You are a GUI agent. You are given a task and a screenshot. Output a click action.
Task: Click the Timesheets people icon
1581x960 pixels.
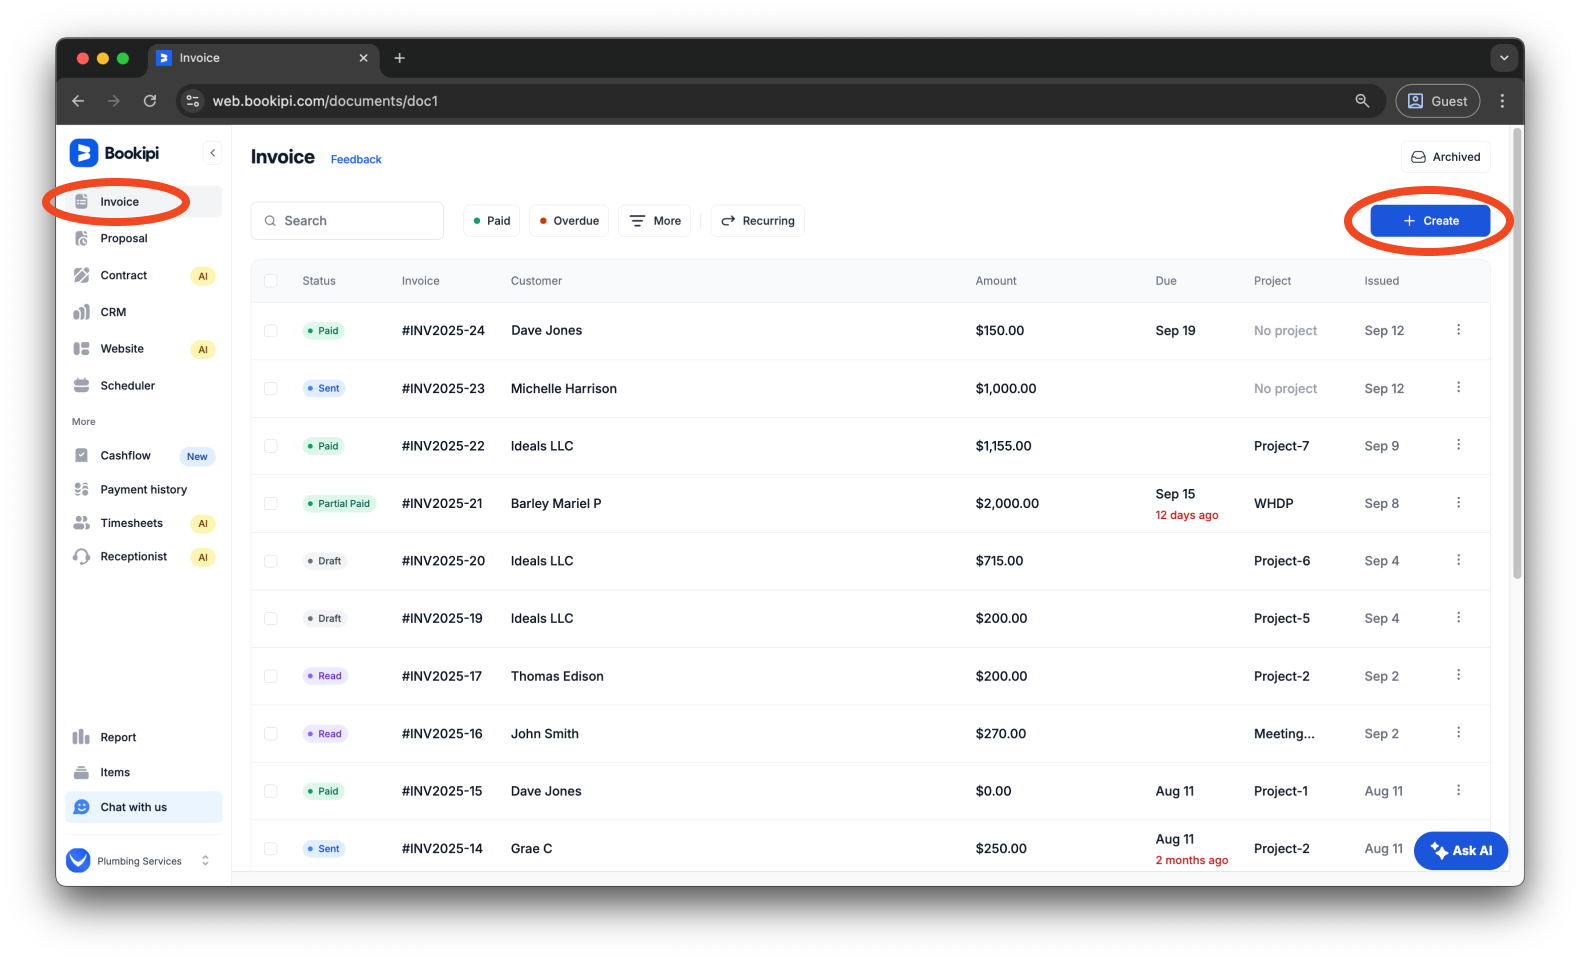pyautogui.click(x=82, y=523)
